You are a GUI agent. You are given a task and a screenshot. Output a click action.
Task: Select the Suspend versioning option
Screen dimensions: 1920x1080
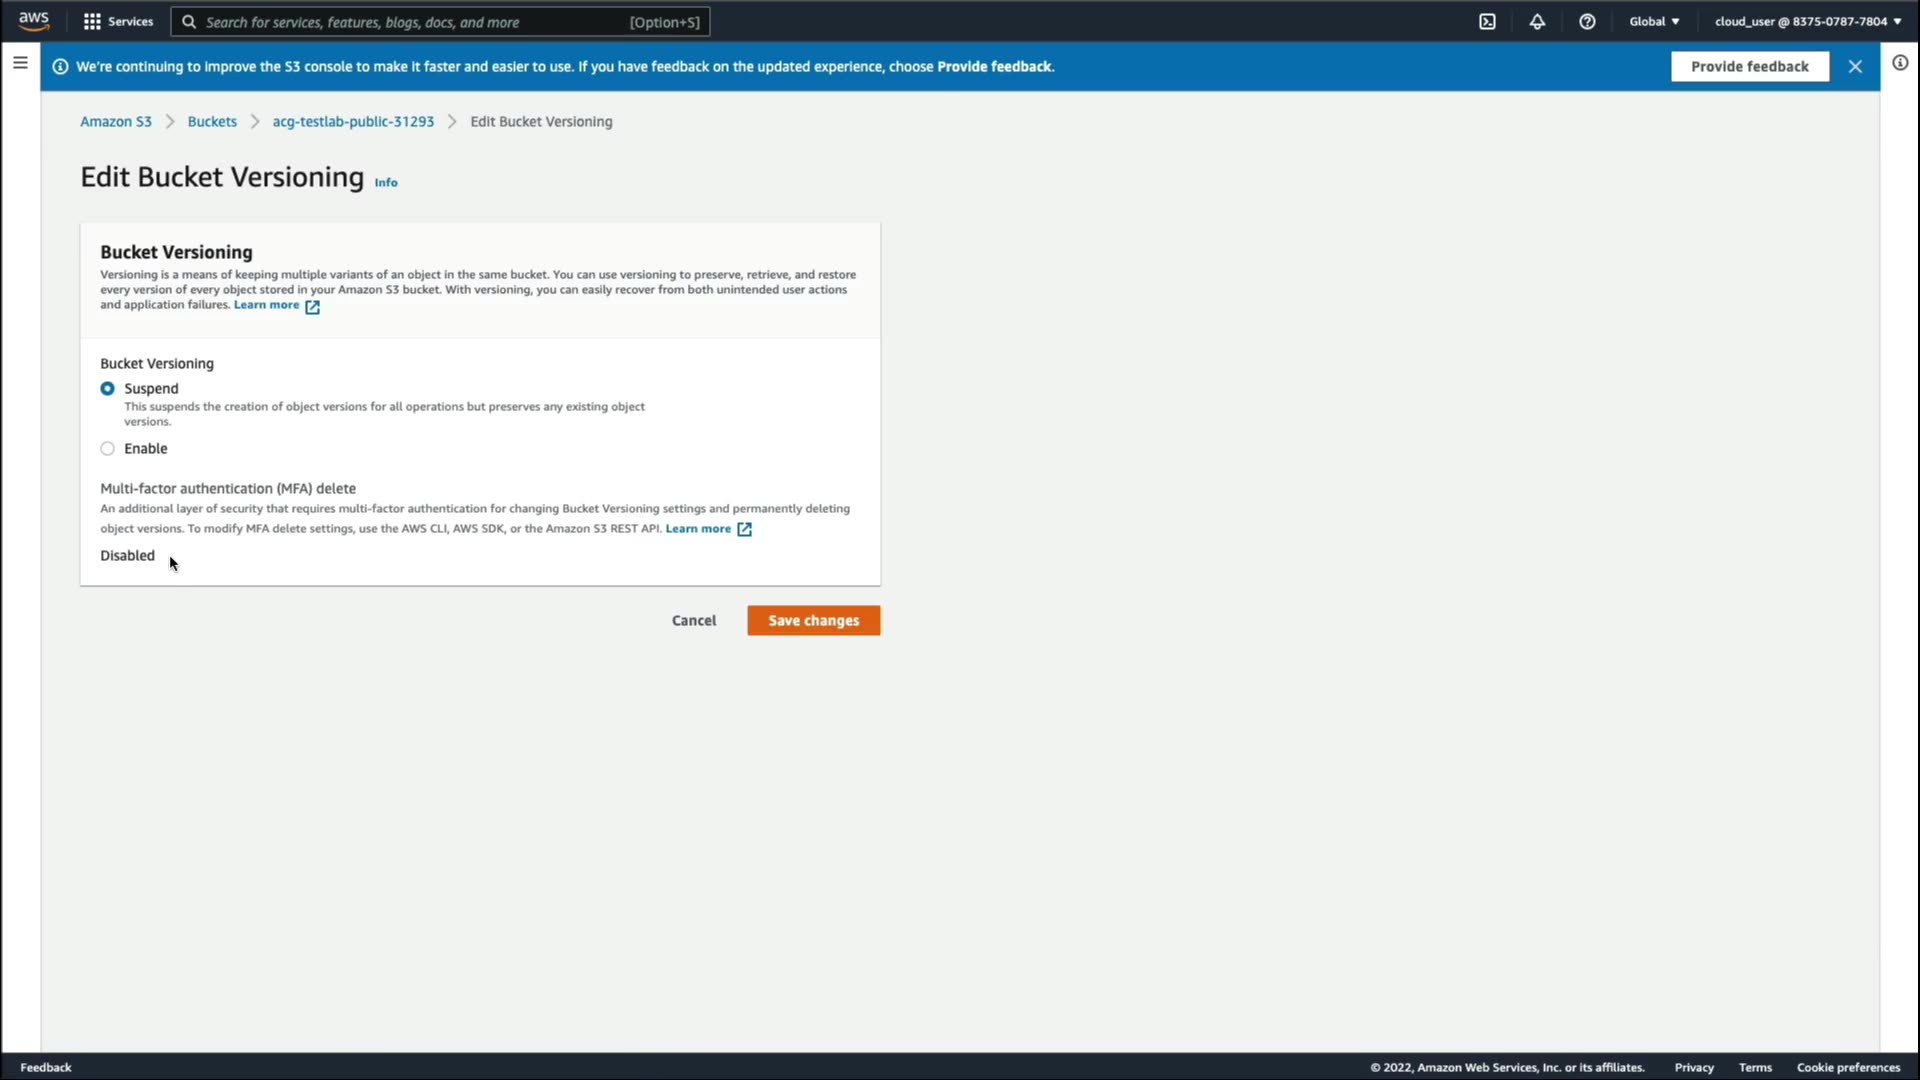tap(108, 389)
